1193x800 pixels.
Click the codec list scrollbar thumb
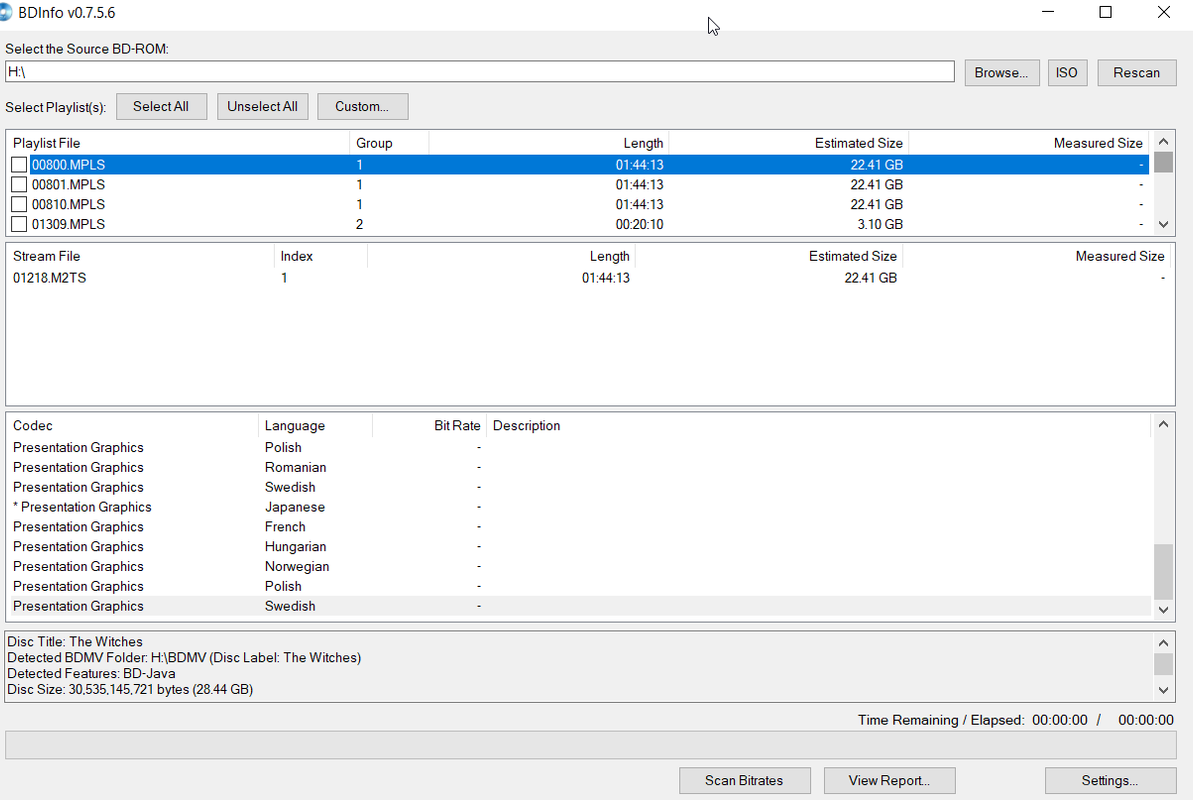pos(1163,572)
